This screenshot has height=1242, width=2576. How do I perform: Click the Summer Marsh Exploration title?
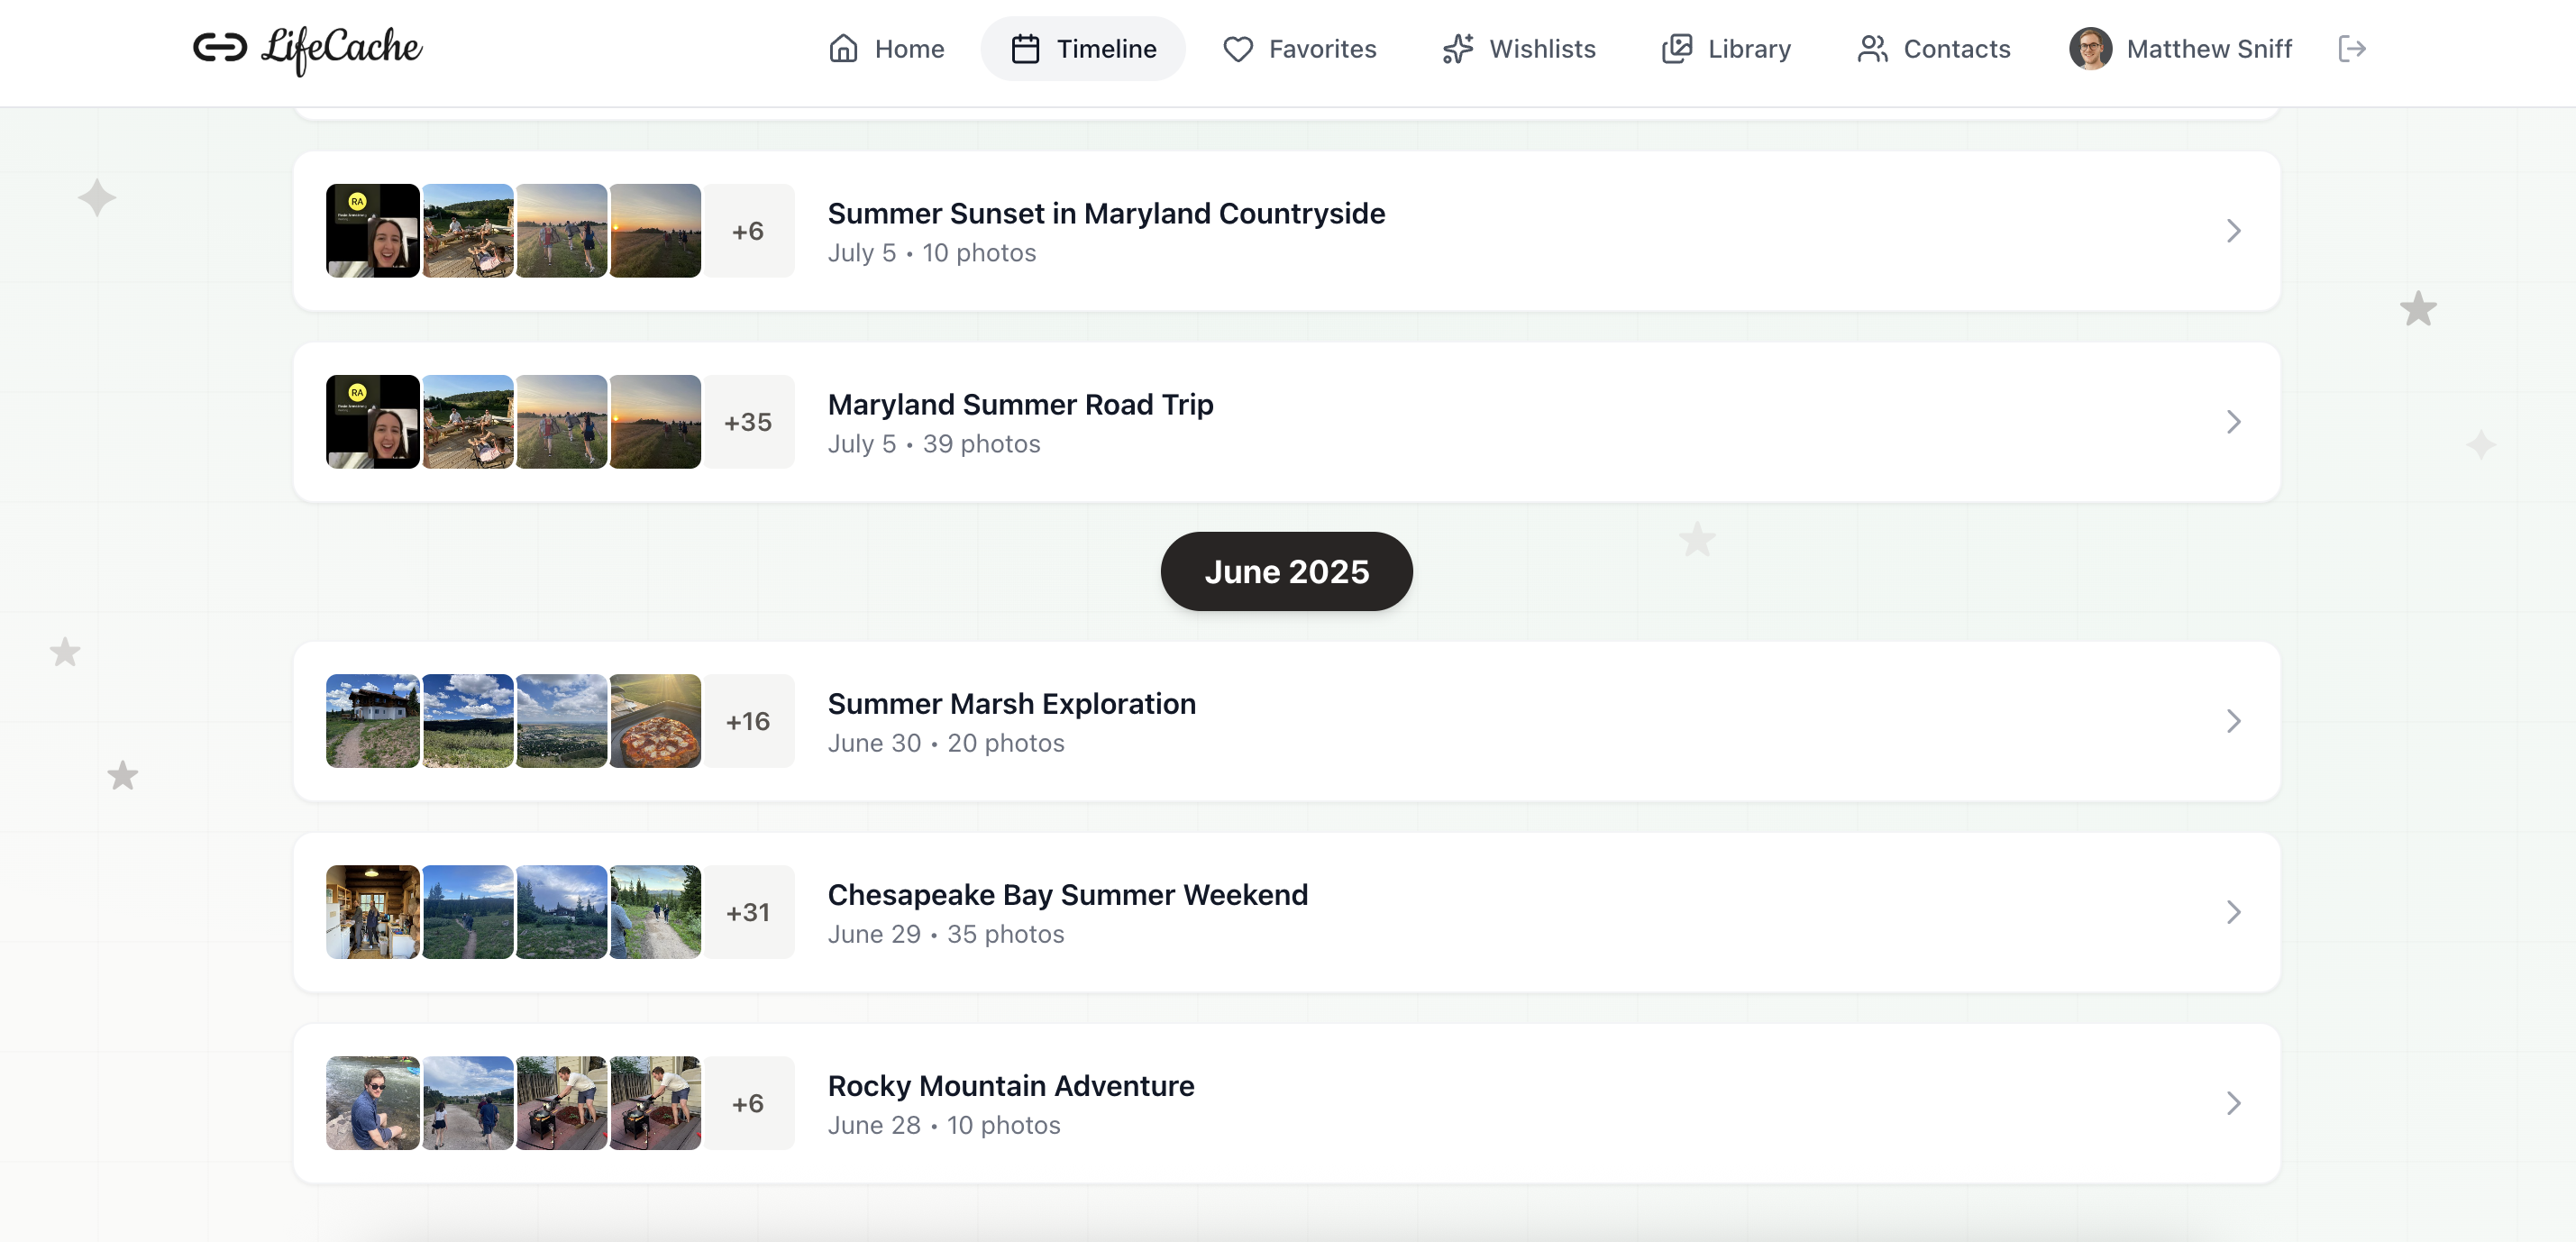[1011, 703]
